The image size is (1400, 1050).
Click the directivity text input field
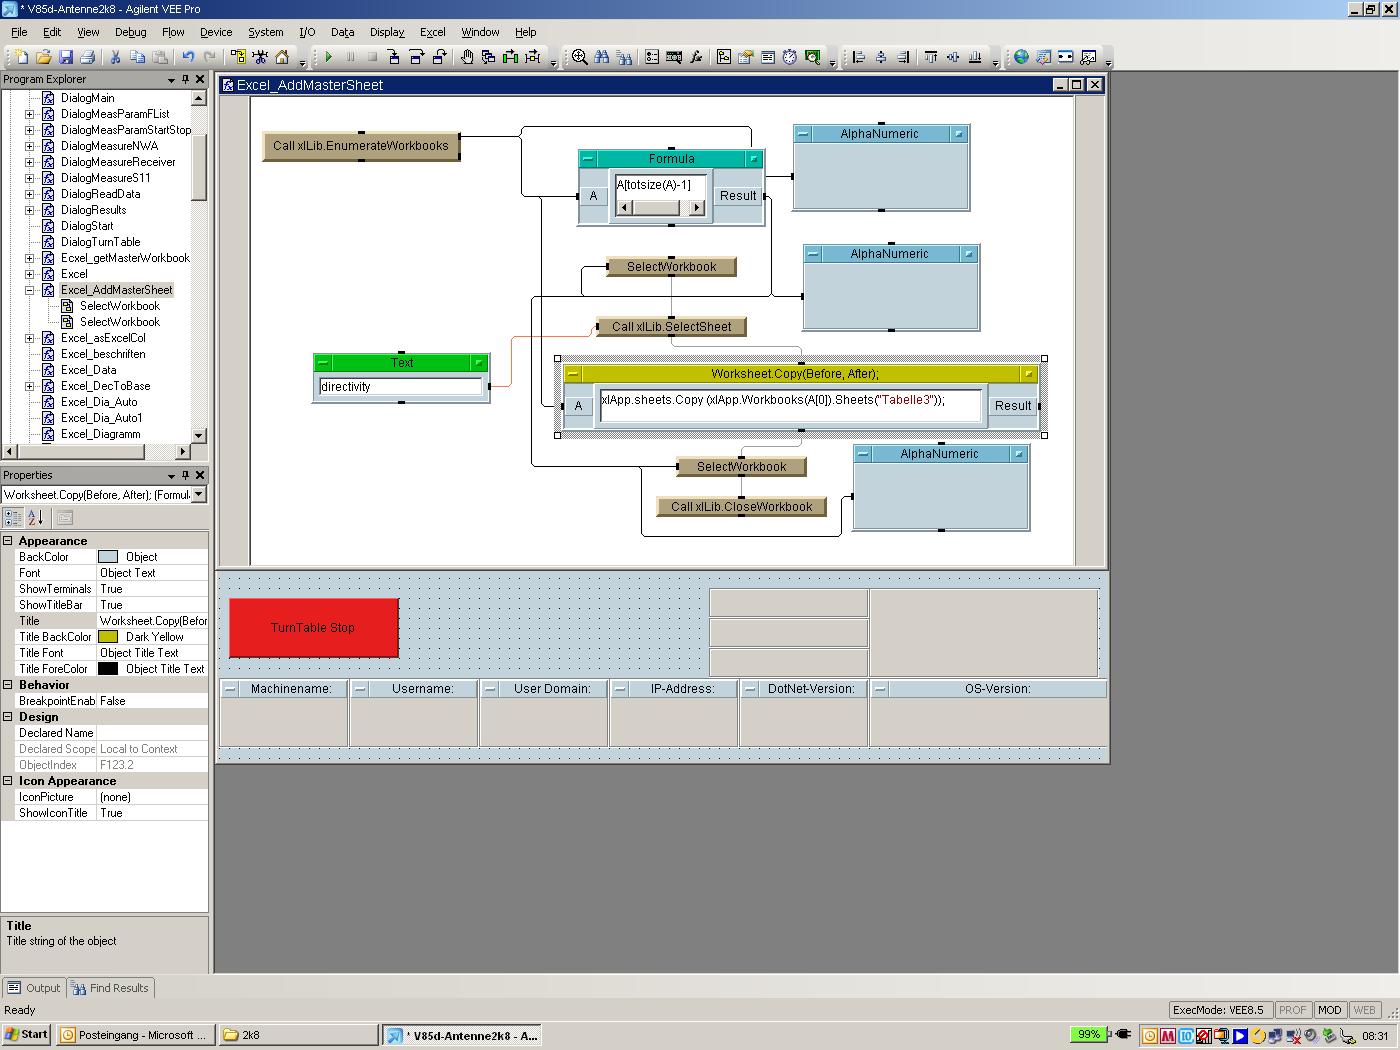[400, 387]
